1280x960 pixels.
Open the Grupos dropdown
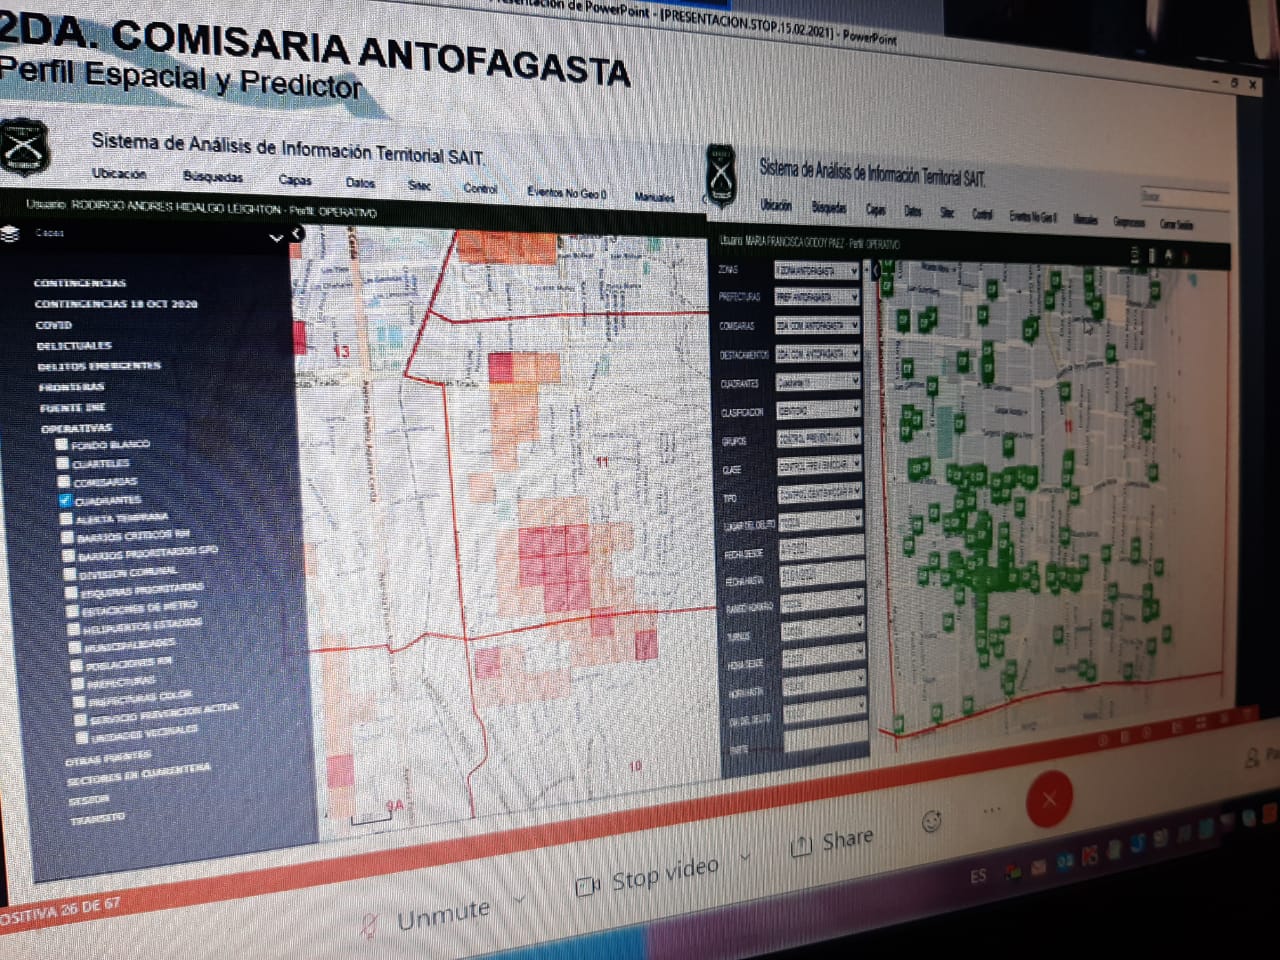(x=819, y=438)
